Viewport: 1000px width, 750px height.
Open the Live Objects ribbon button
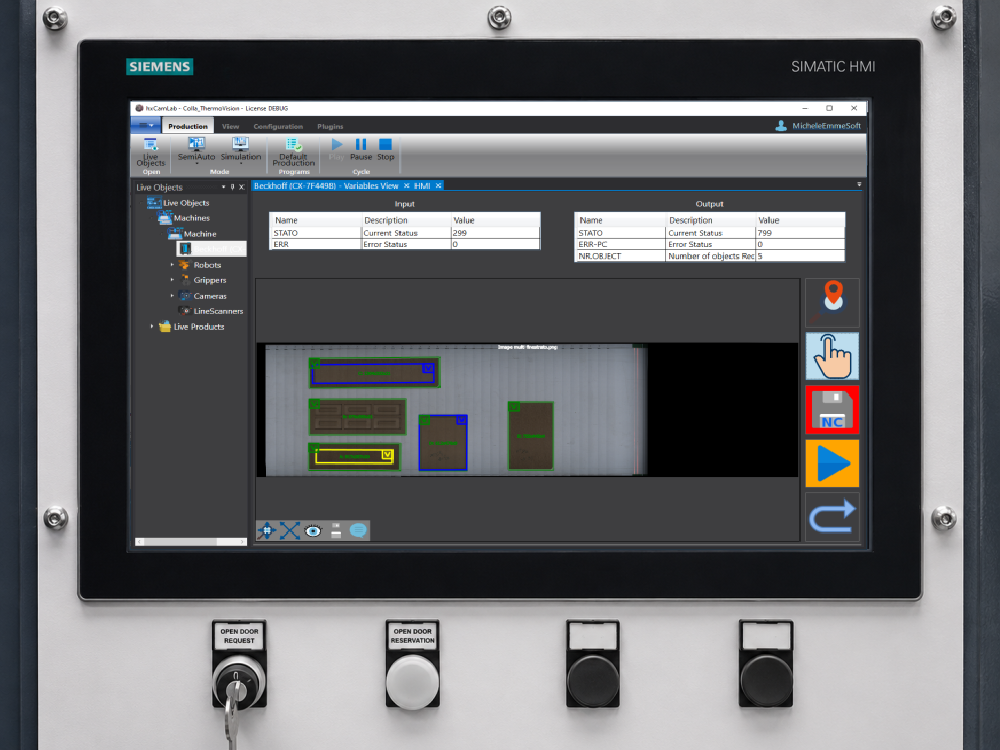[151, 153]
